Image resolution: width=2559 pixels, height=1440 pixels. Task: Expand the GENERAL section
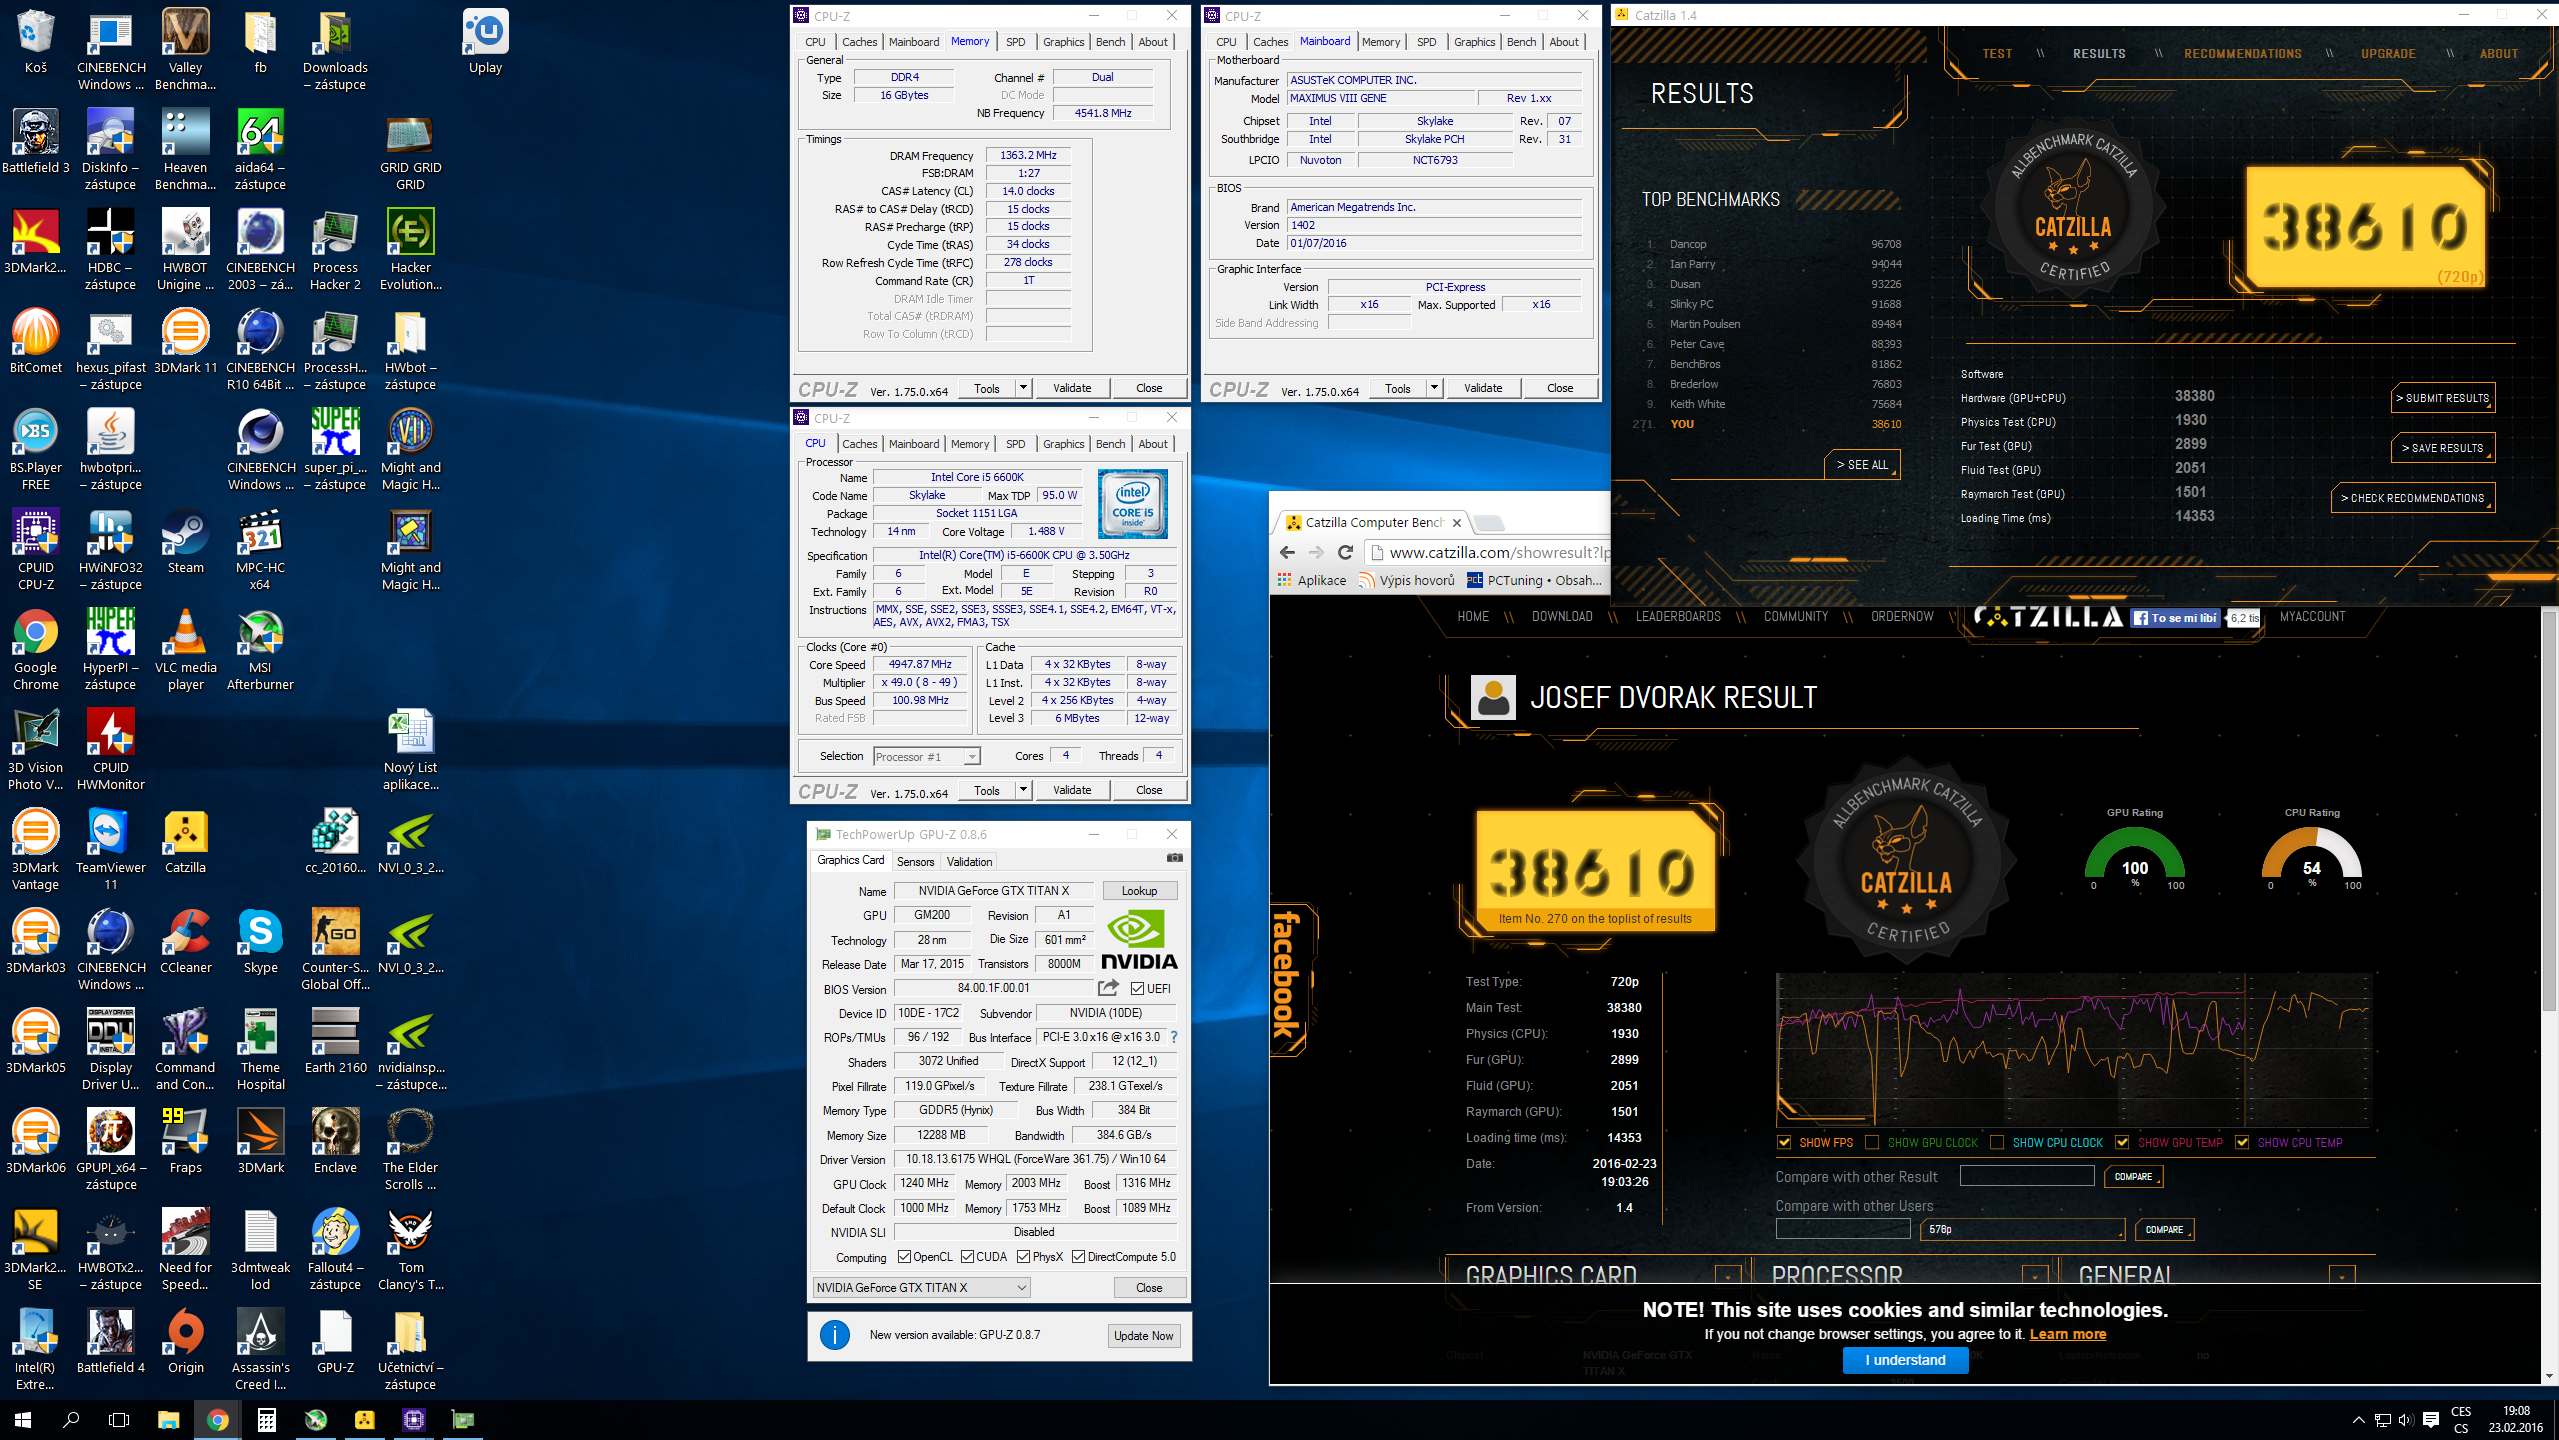tap(2341, 1275)
